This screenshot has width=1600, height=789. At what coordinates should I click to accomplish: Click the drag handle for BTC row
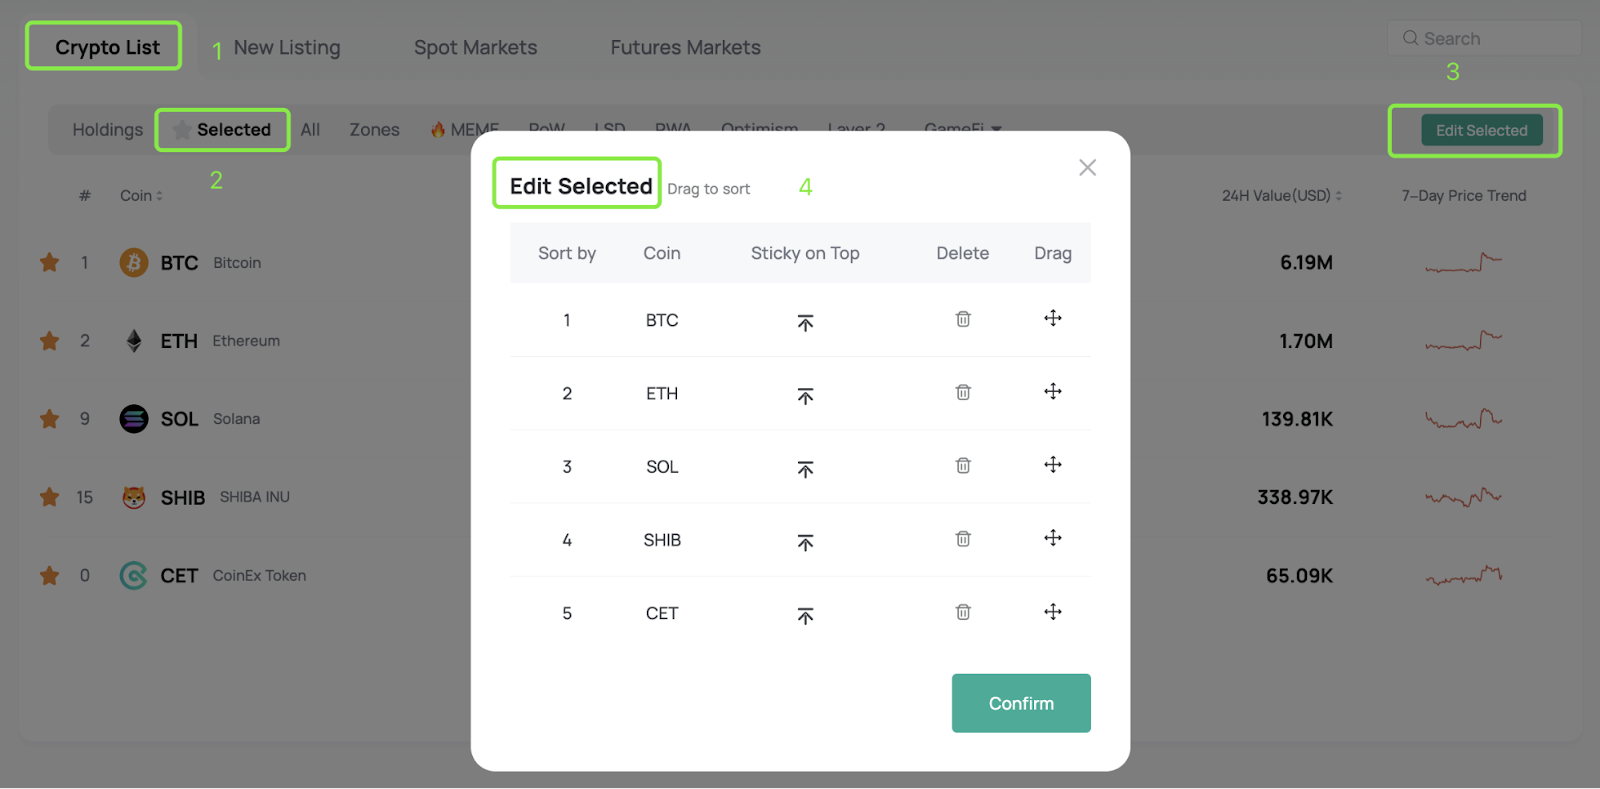[x=1053, y=318]
